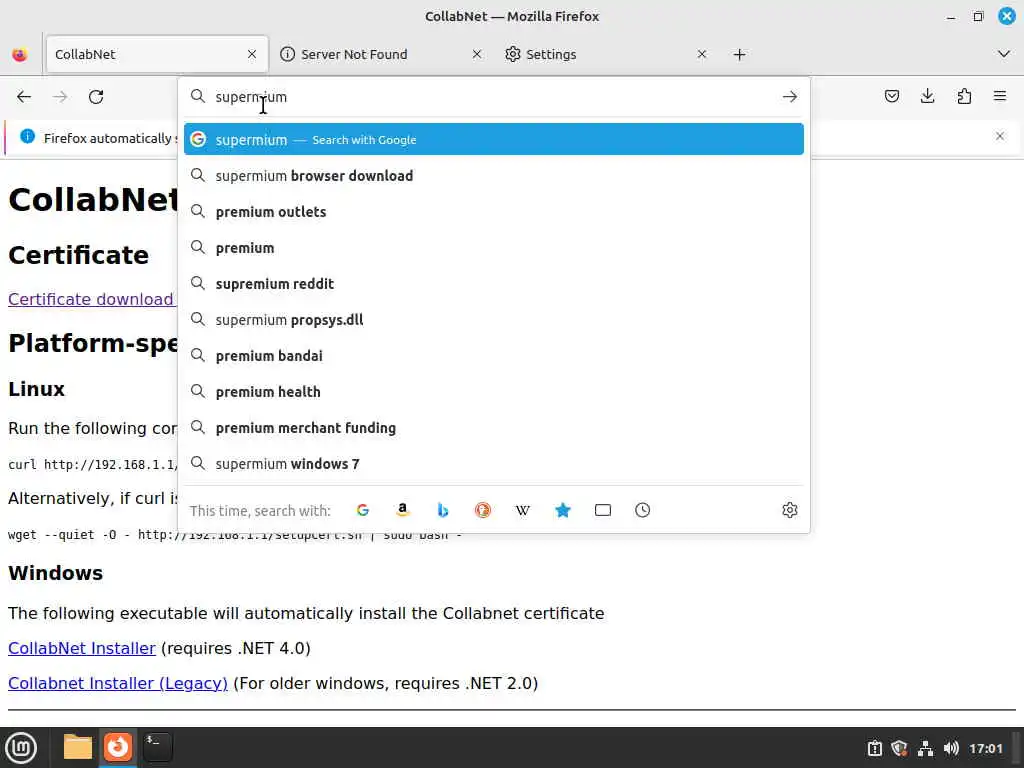Dismiss the Firefox automatically notification bar
The width and height of the screenshot is (1024, 768).
1000,136
